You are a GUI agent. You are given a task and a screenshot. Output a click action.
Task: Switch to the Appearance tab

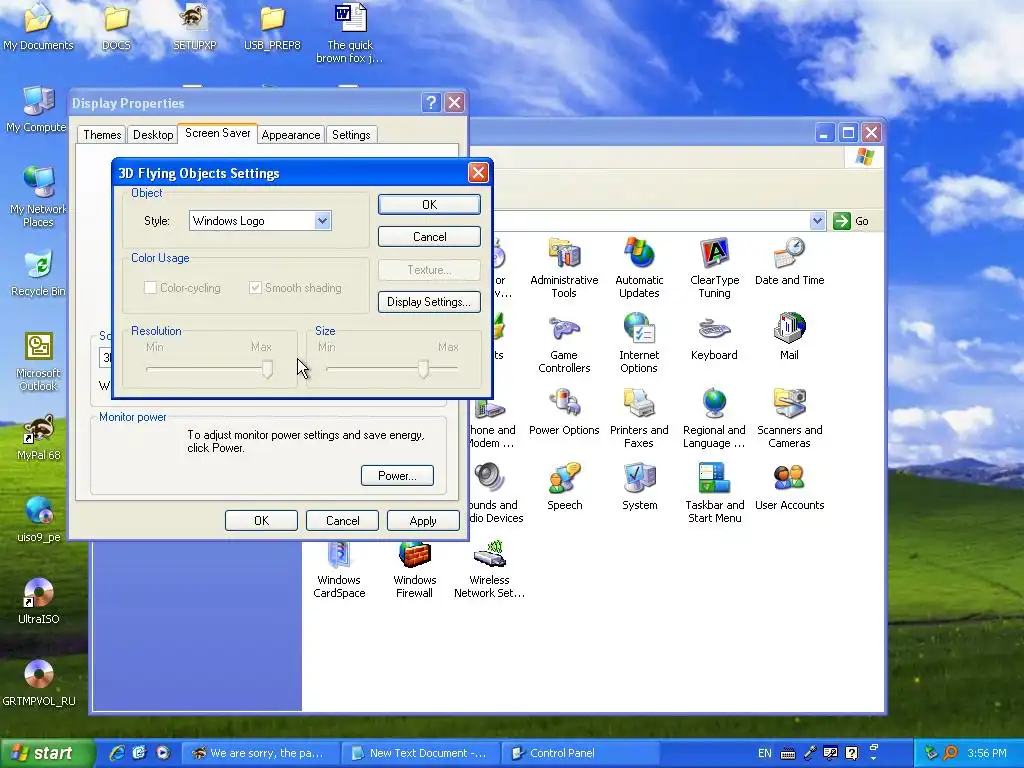291,135
